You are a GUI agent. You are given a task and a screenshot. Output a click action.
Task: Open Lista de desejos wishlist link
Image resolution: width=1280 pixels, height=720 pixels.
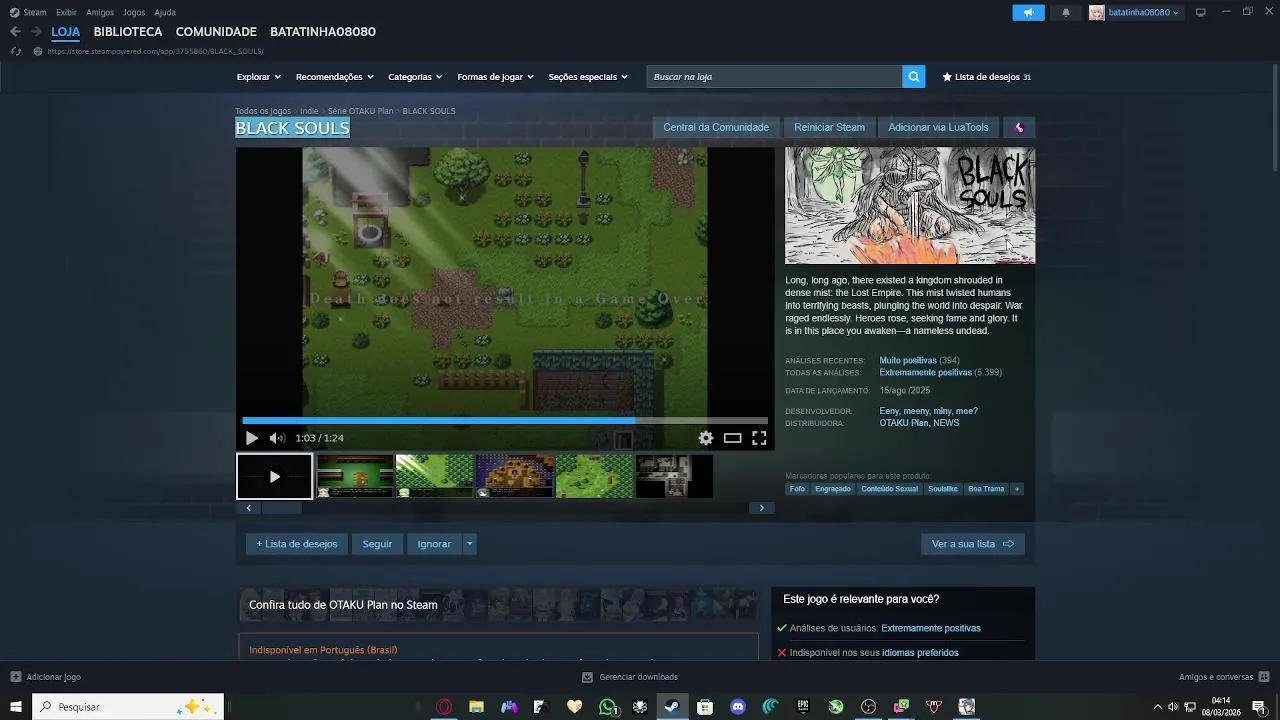pos(986,77)
